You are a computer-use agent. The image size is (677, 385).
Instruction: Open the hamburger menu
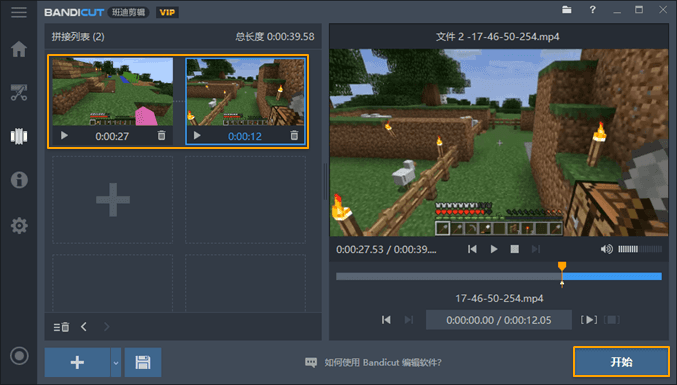pyautogui.click(x=19, y=12)
